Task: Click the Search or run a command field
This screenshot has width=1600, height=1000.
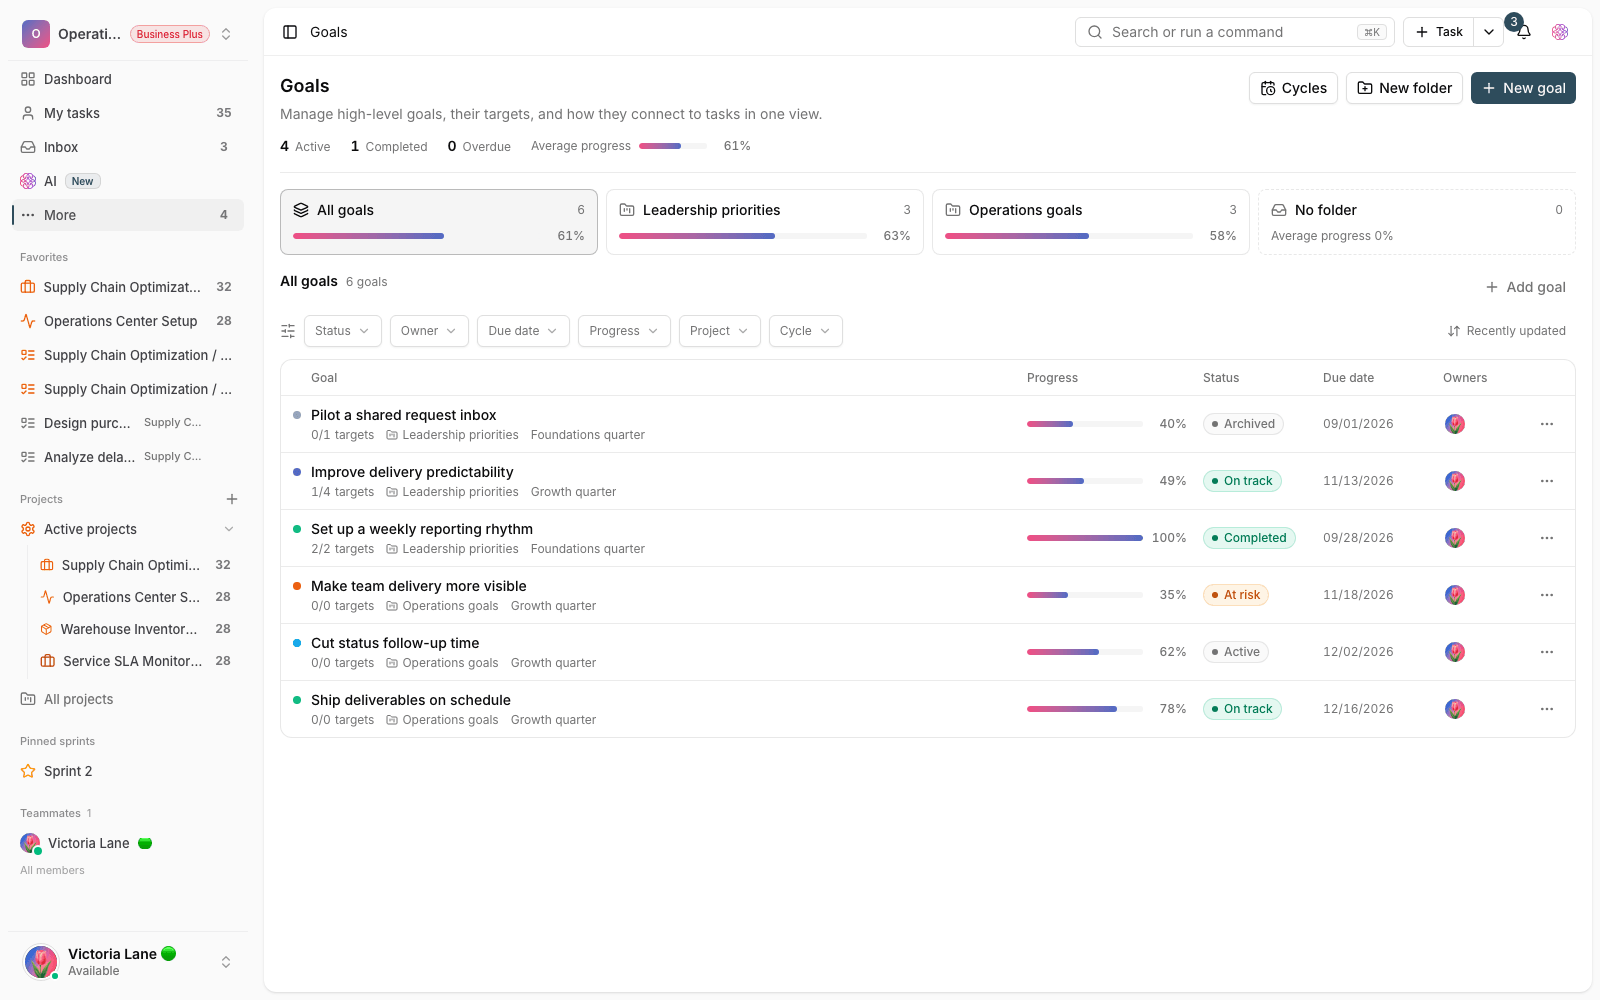Action: [x=1235, y=32]
